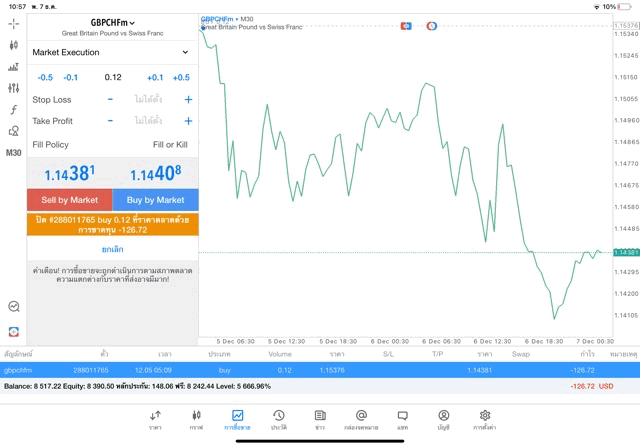This screenshot has height=447, width=640.
Task: Tap the blue ยกเลิก cancel link
Action: [113, 249]
